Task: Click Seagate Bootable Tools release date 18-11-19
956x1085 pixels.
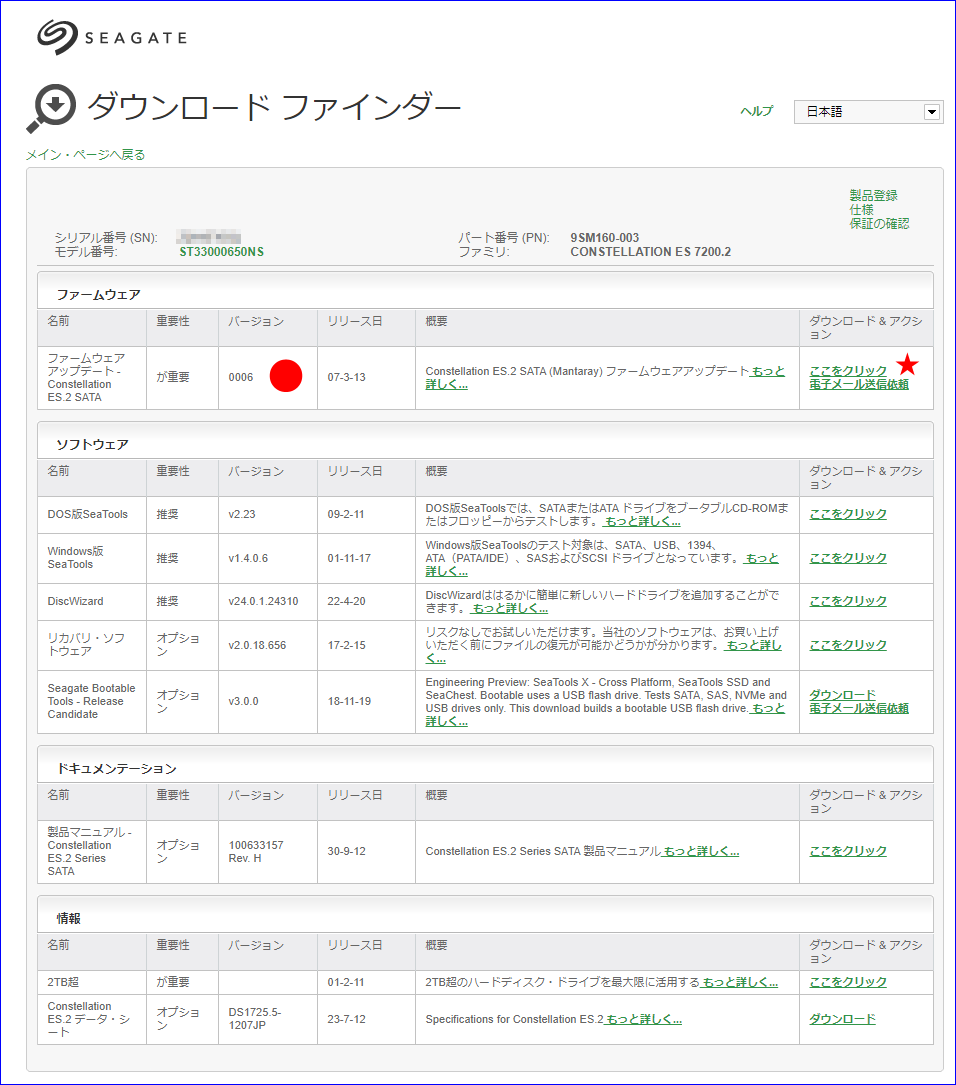Action: [349, 701]
